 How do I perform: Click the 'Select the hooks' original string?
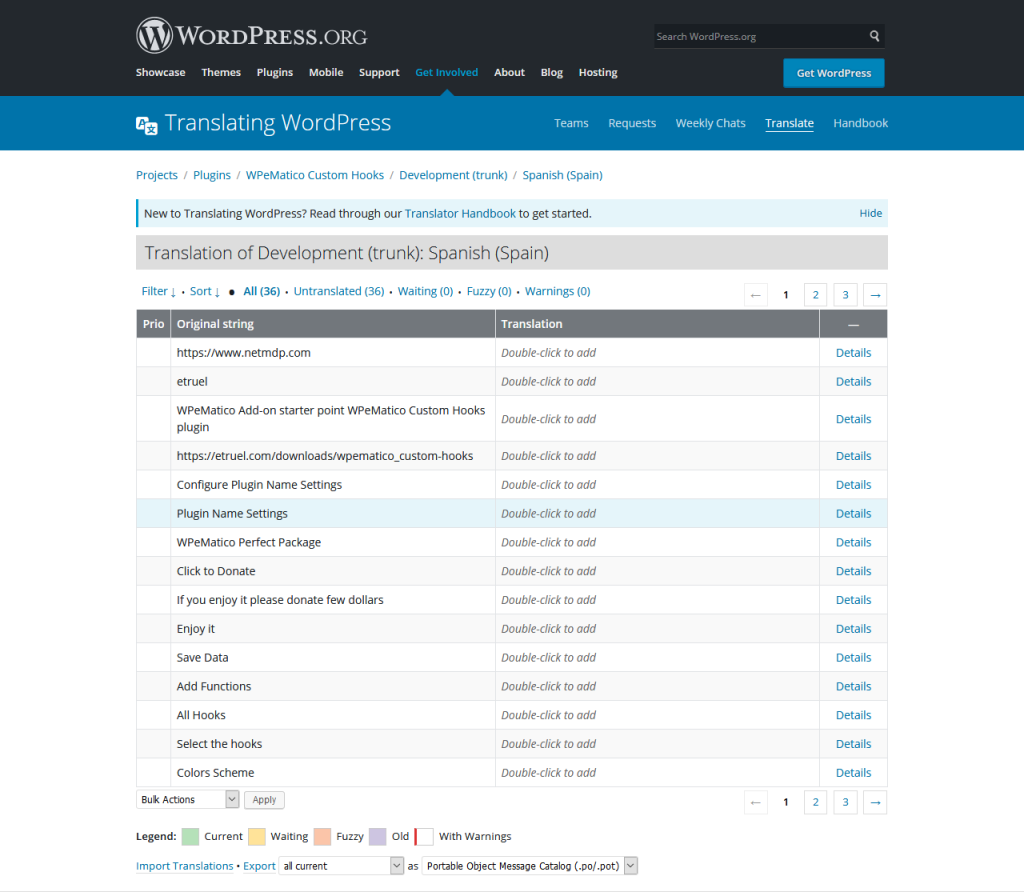[219, 744]
